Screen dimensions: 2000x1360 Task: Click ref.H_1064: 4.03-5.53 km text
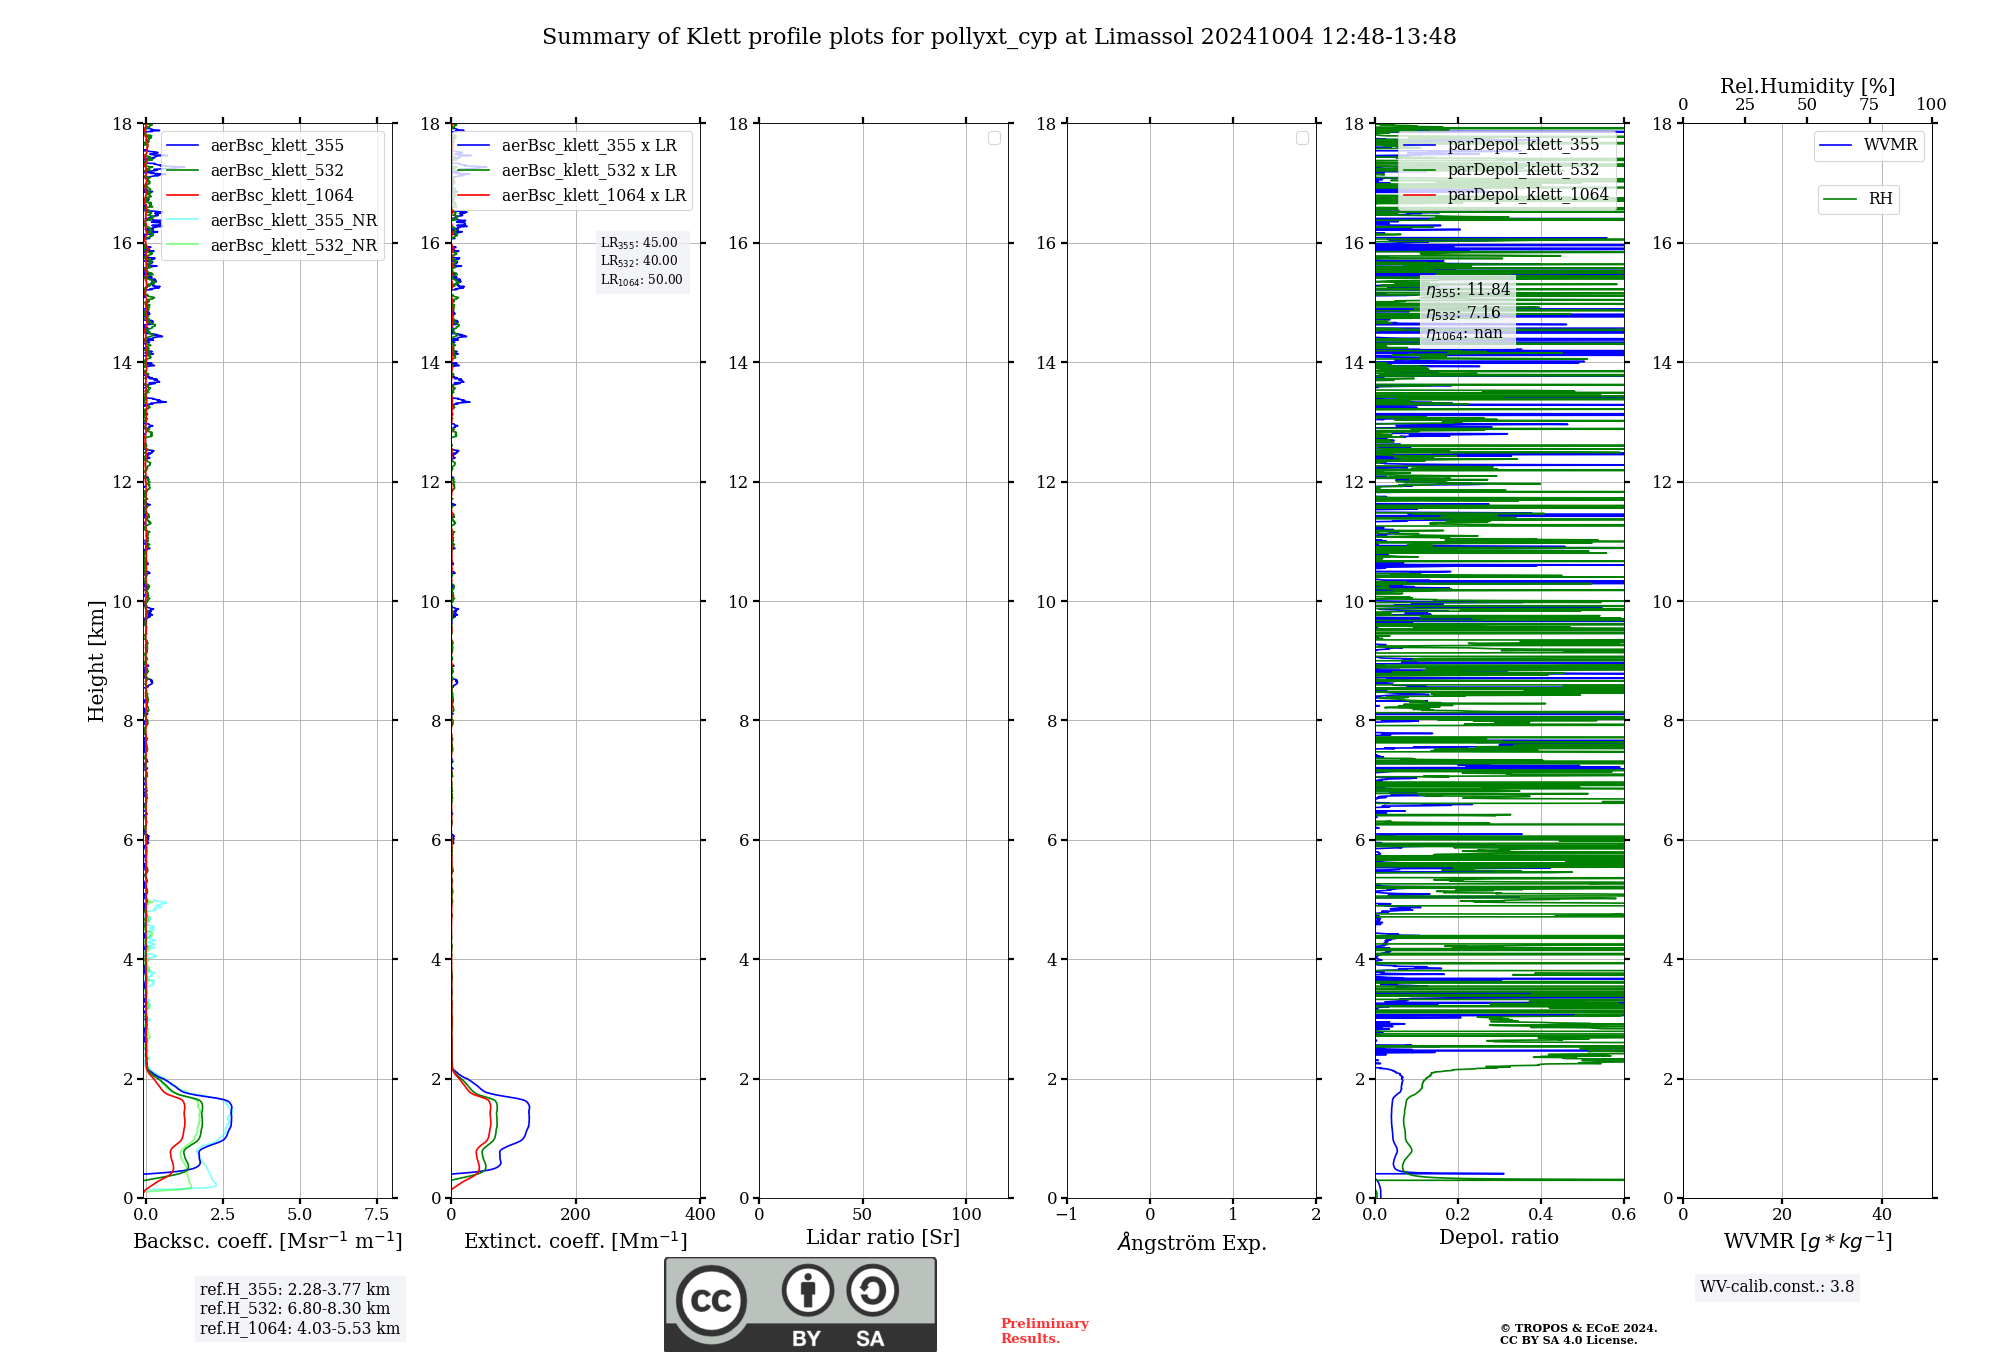click(300, 1329)
